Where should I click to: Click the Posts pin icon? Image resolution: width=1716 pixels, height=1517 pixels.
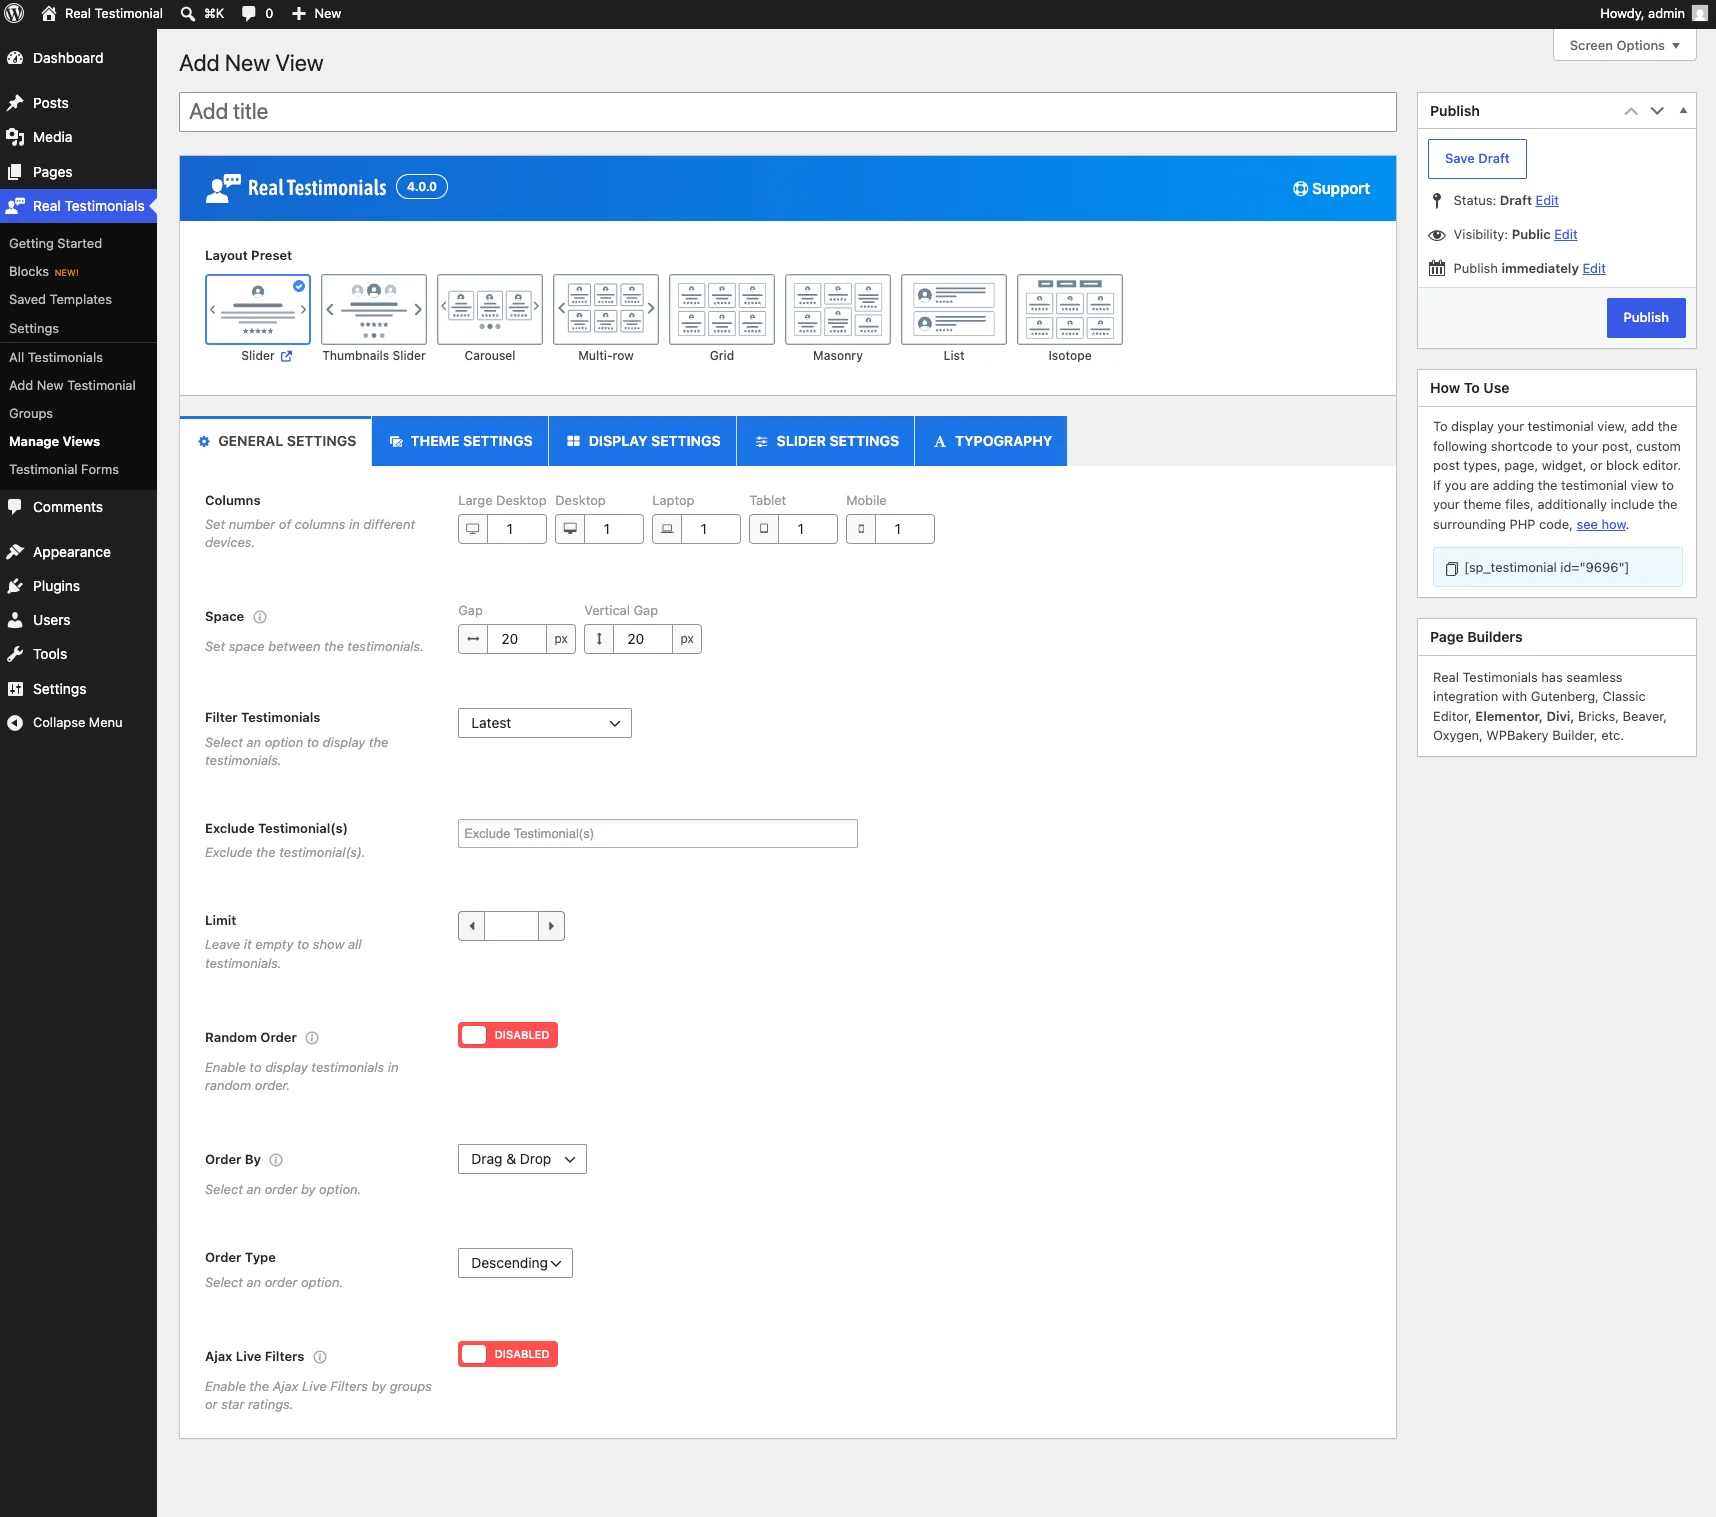click(x=15, y=103)
